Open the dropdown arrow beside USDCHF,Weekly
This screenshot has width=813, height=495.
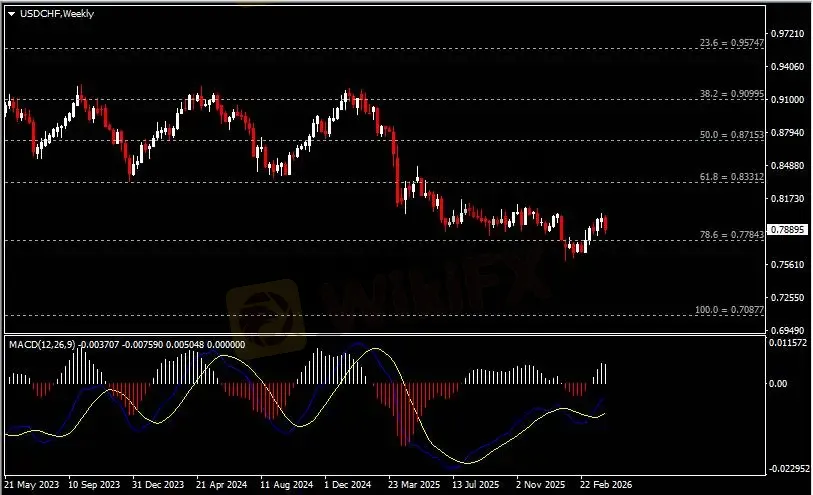click(11, 12)
